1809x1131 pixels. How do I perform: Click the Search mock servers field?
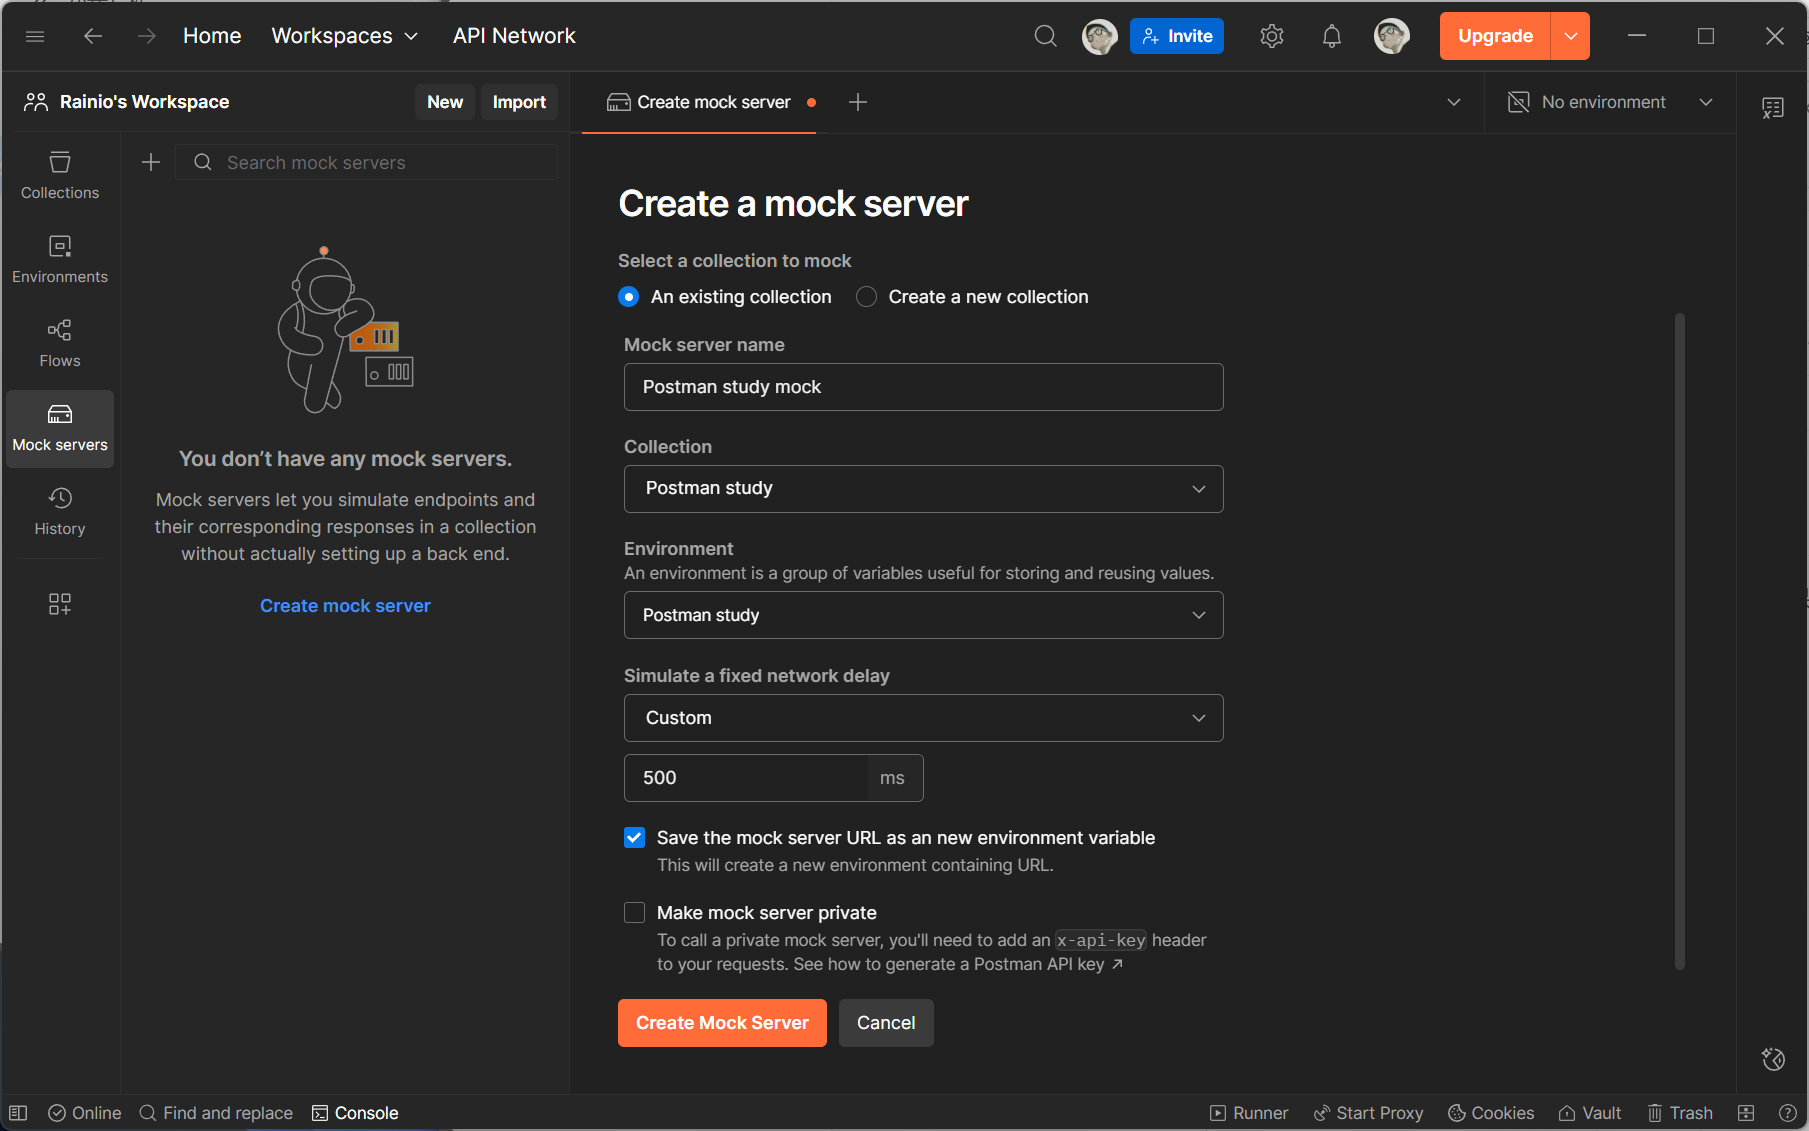367,162
